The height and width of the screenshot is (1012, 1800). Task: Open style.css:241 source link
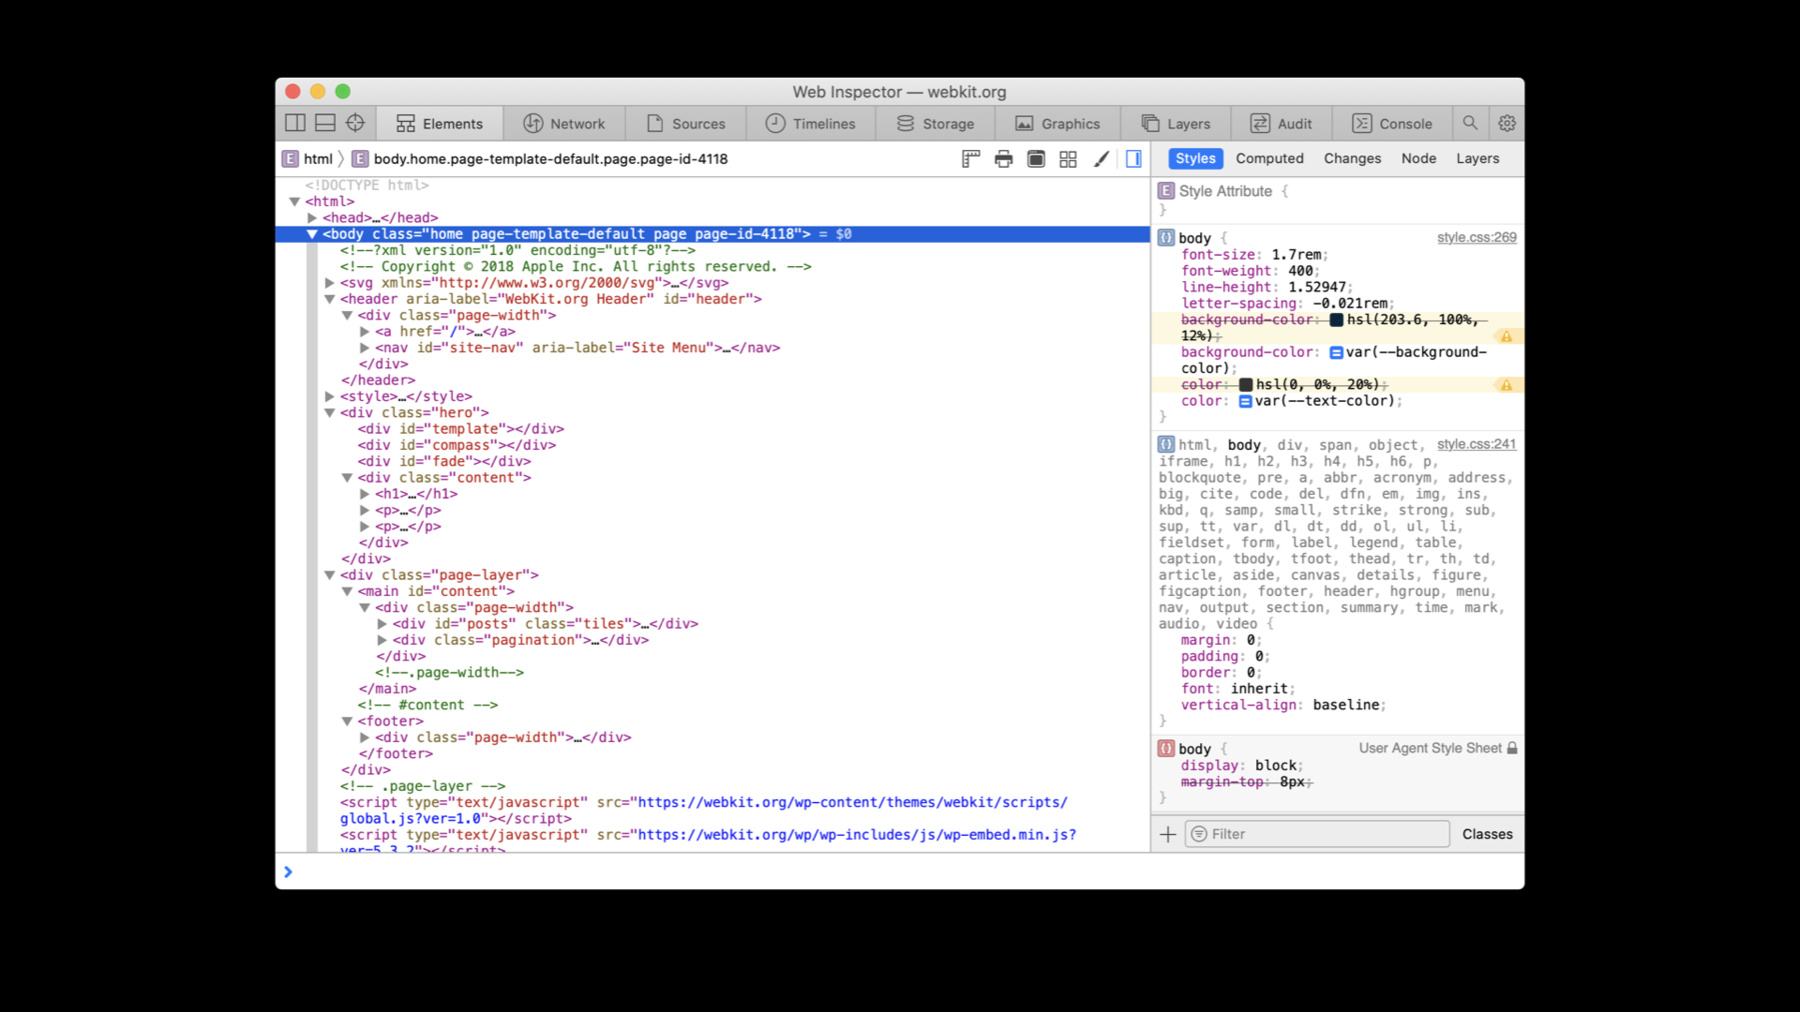coord(1476,444)
